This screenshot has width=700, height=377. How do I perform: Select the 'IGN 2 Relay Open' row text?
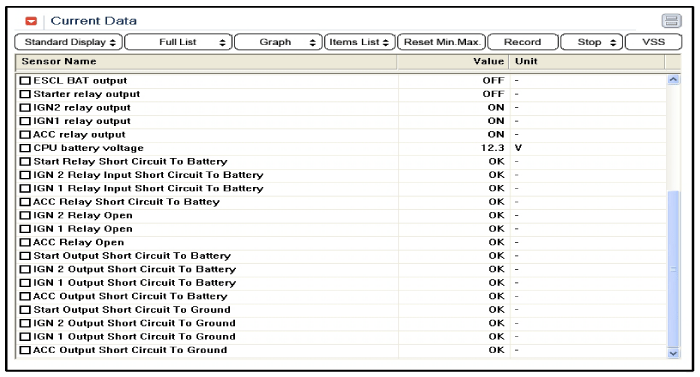coord(83,215)
